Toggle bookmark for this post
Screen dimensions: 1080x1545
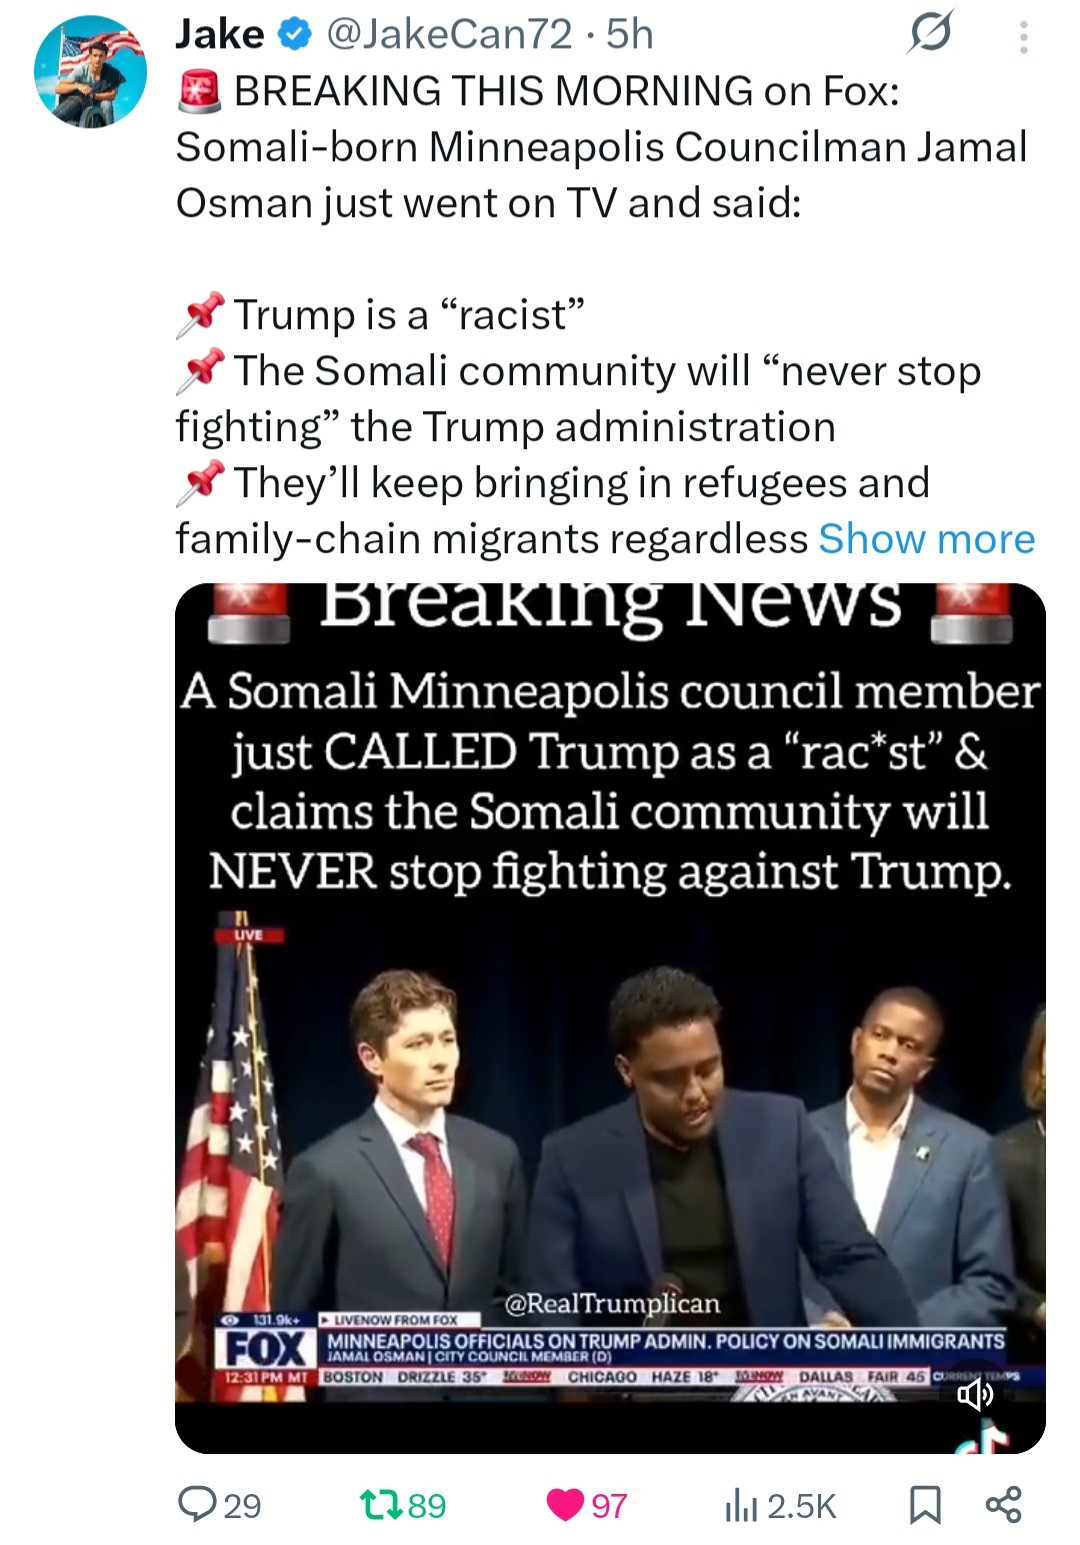click(x=925, y=1505)
